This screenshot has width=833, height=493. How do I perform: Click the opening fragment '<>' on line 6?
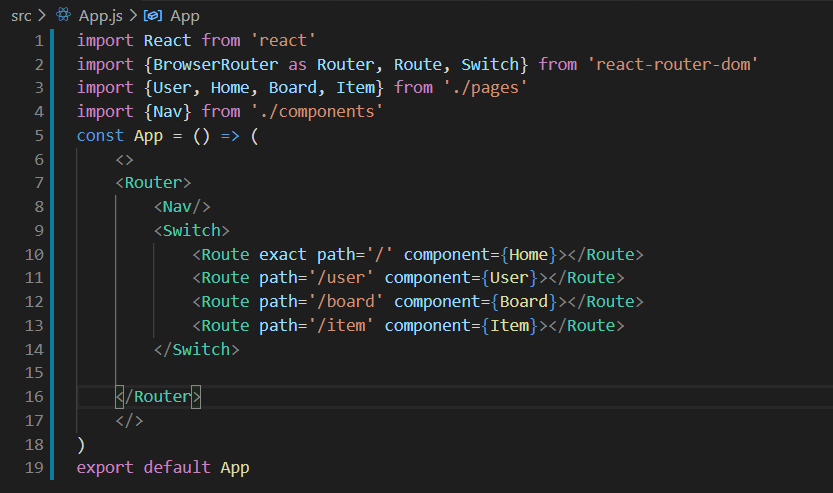pos(124,160)
